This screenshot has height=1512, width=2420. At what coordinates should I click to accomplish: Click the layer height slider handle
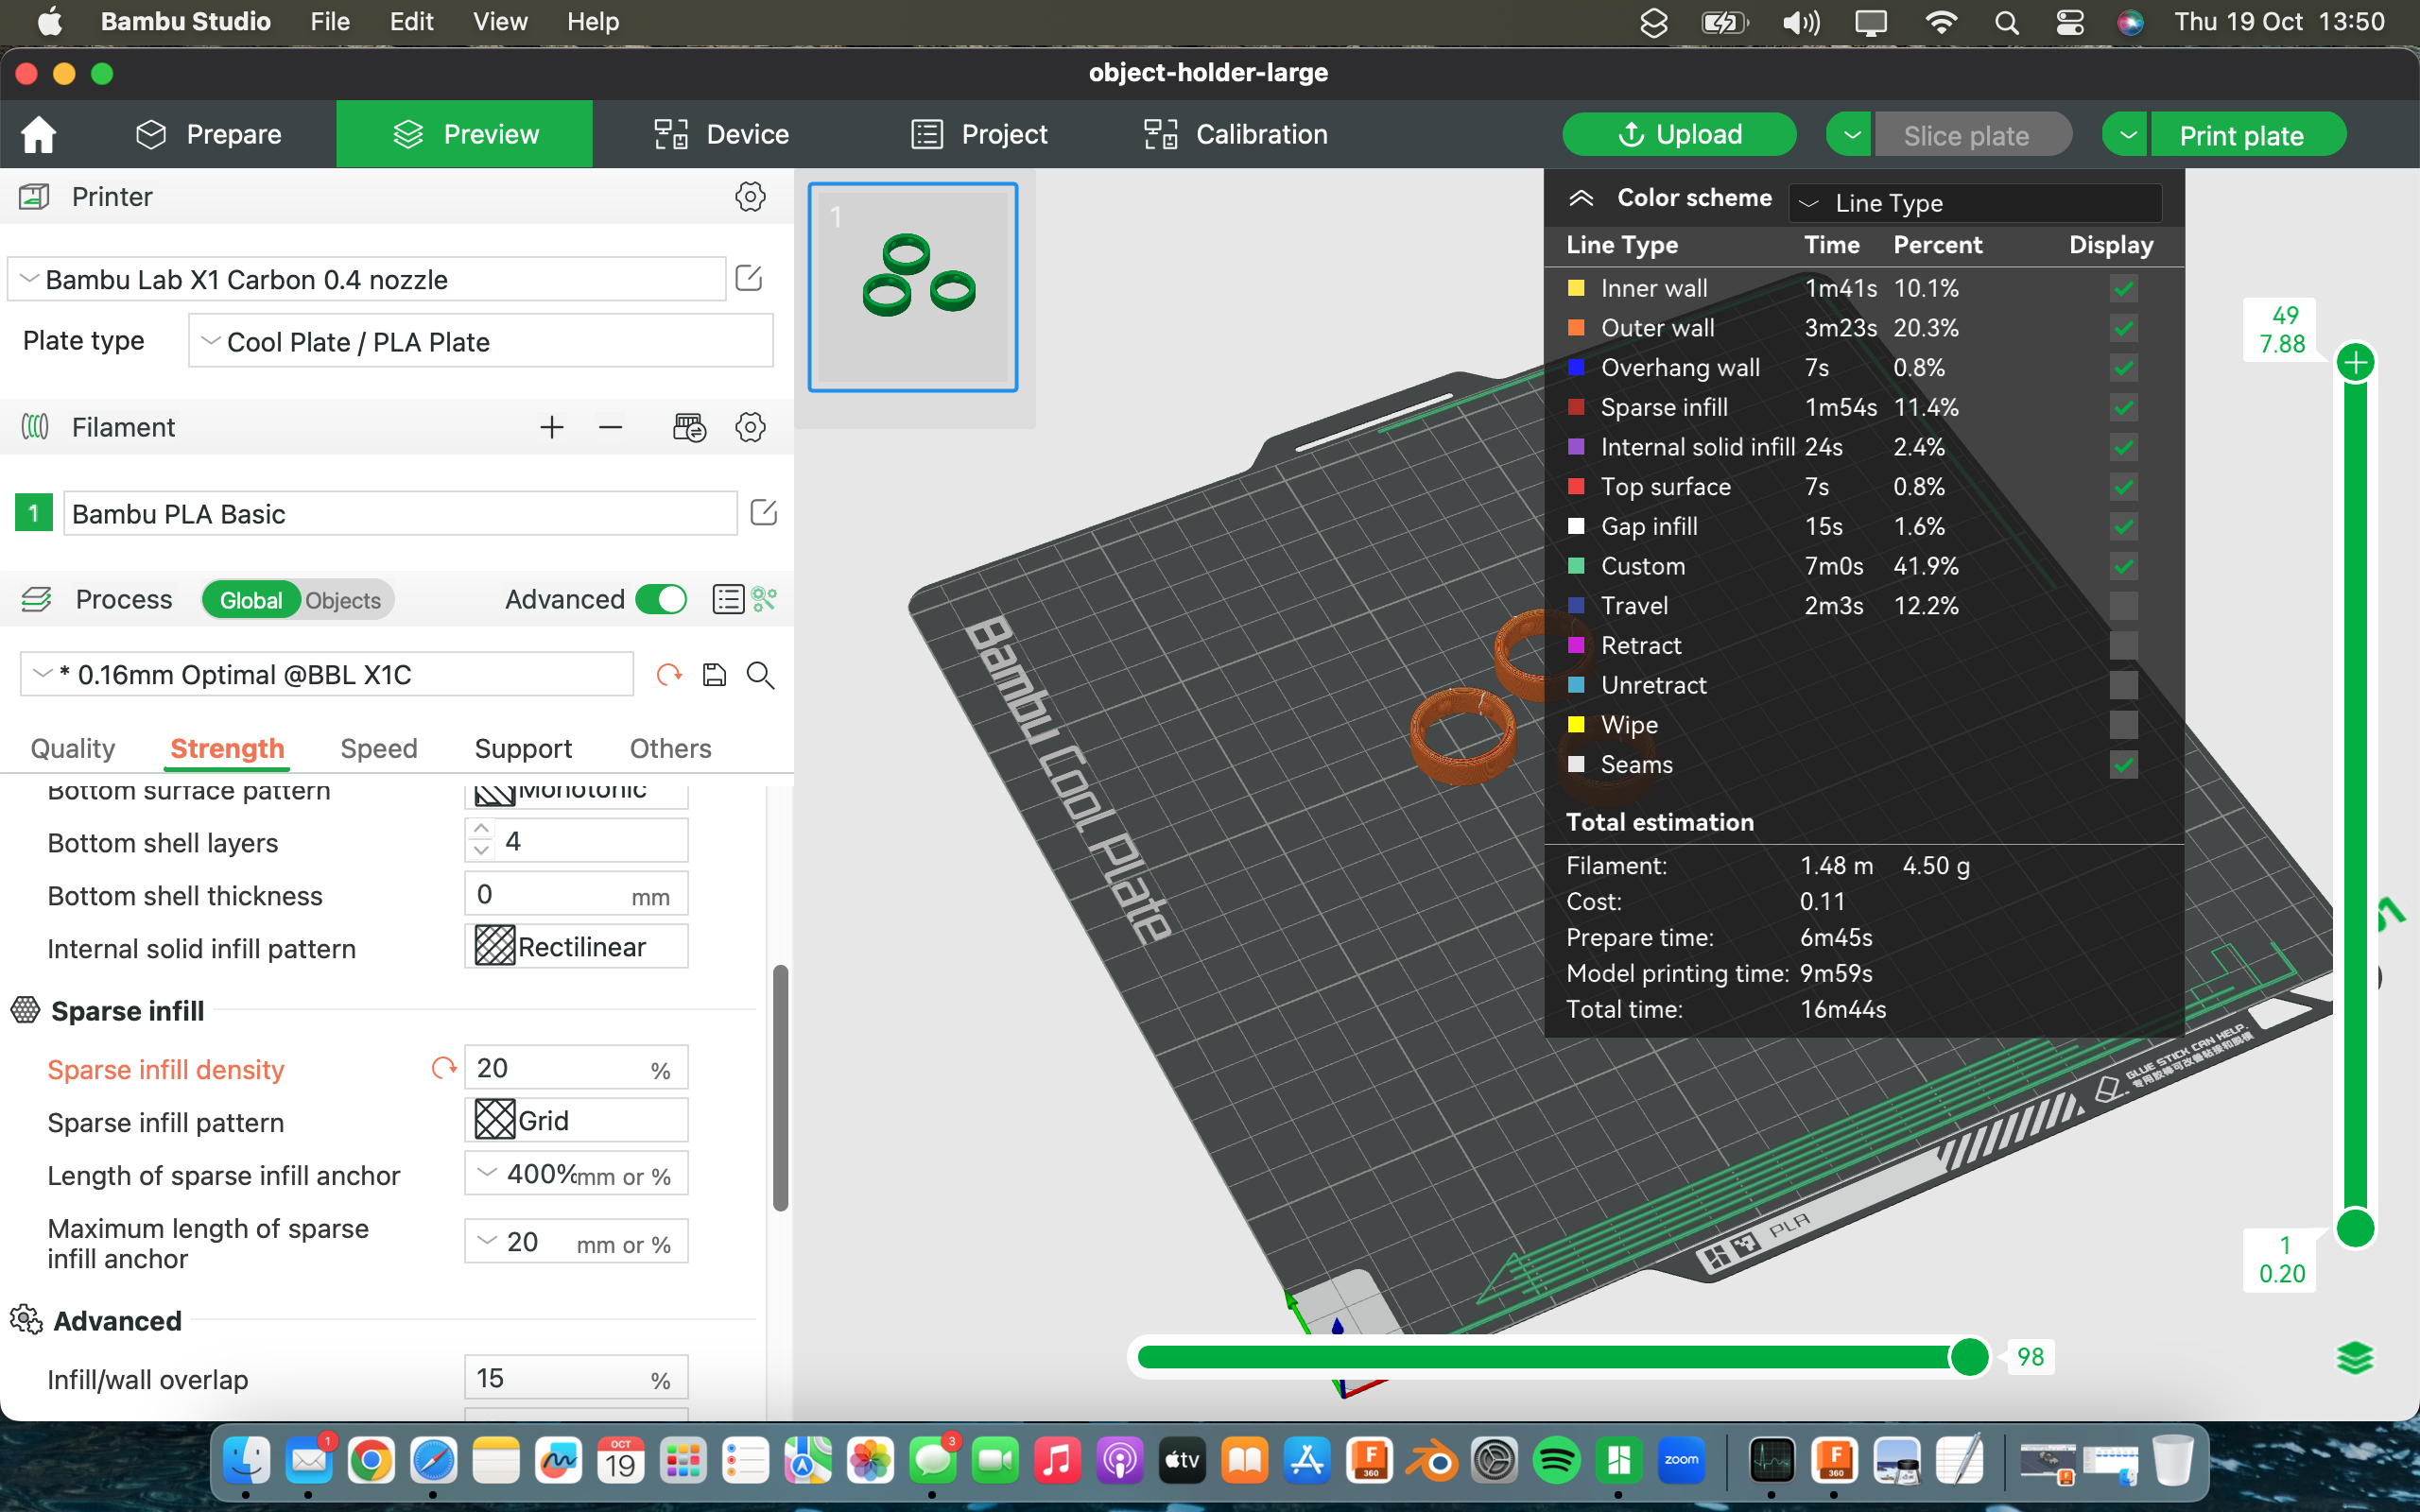(2357, 361)
